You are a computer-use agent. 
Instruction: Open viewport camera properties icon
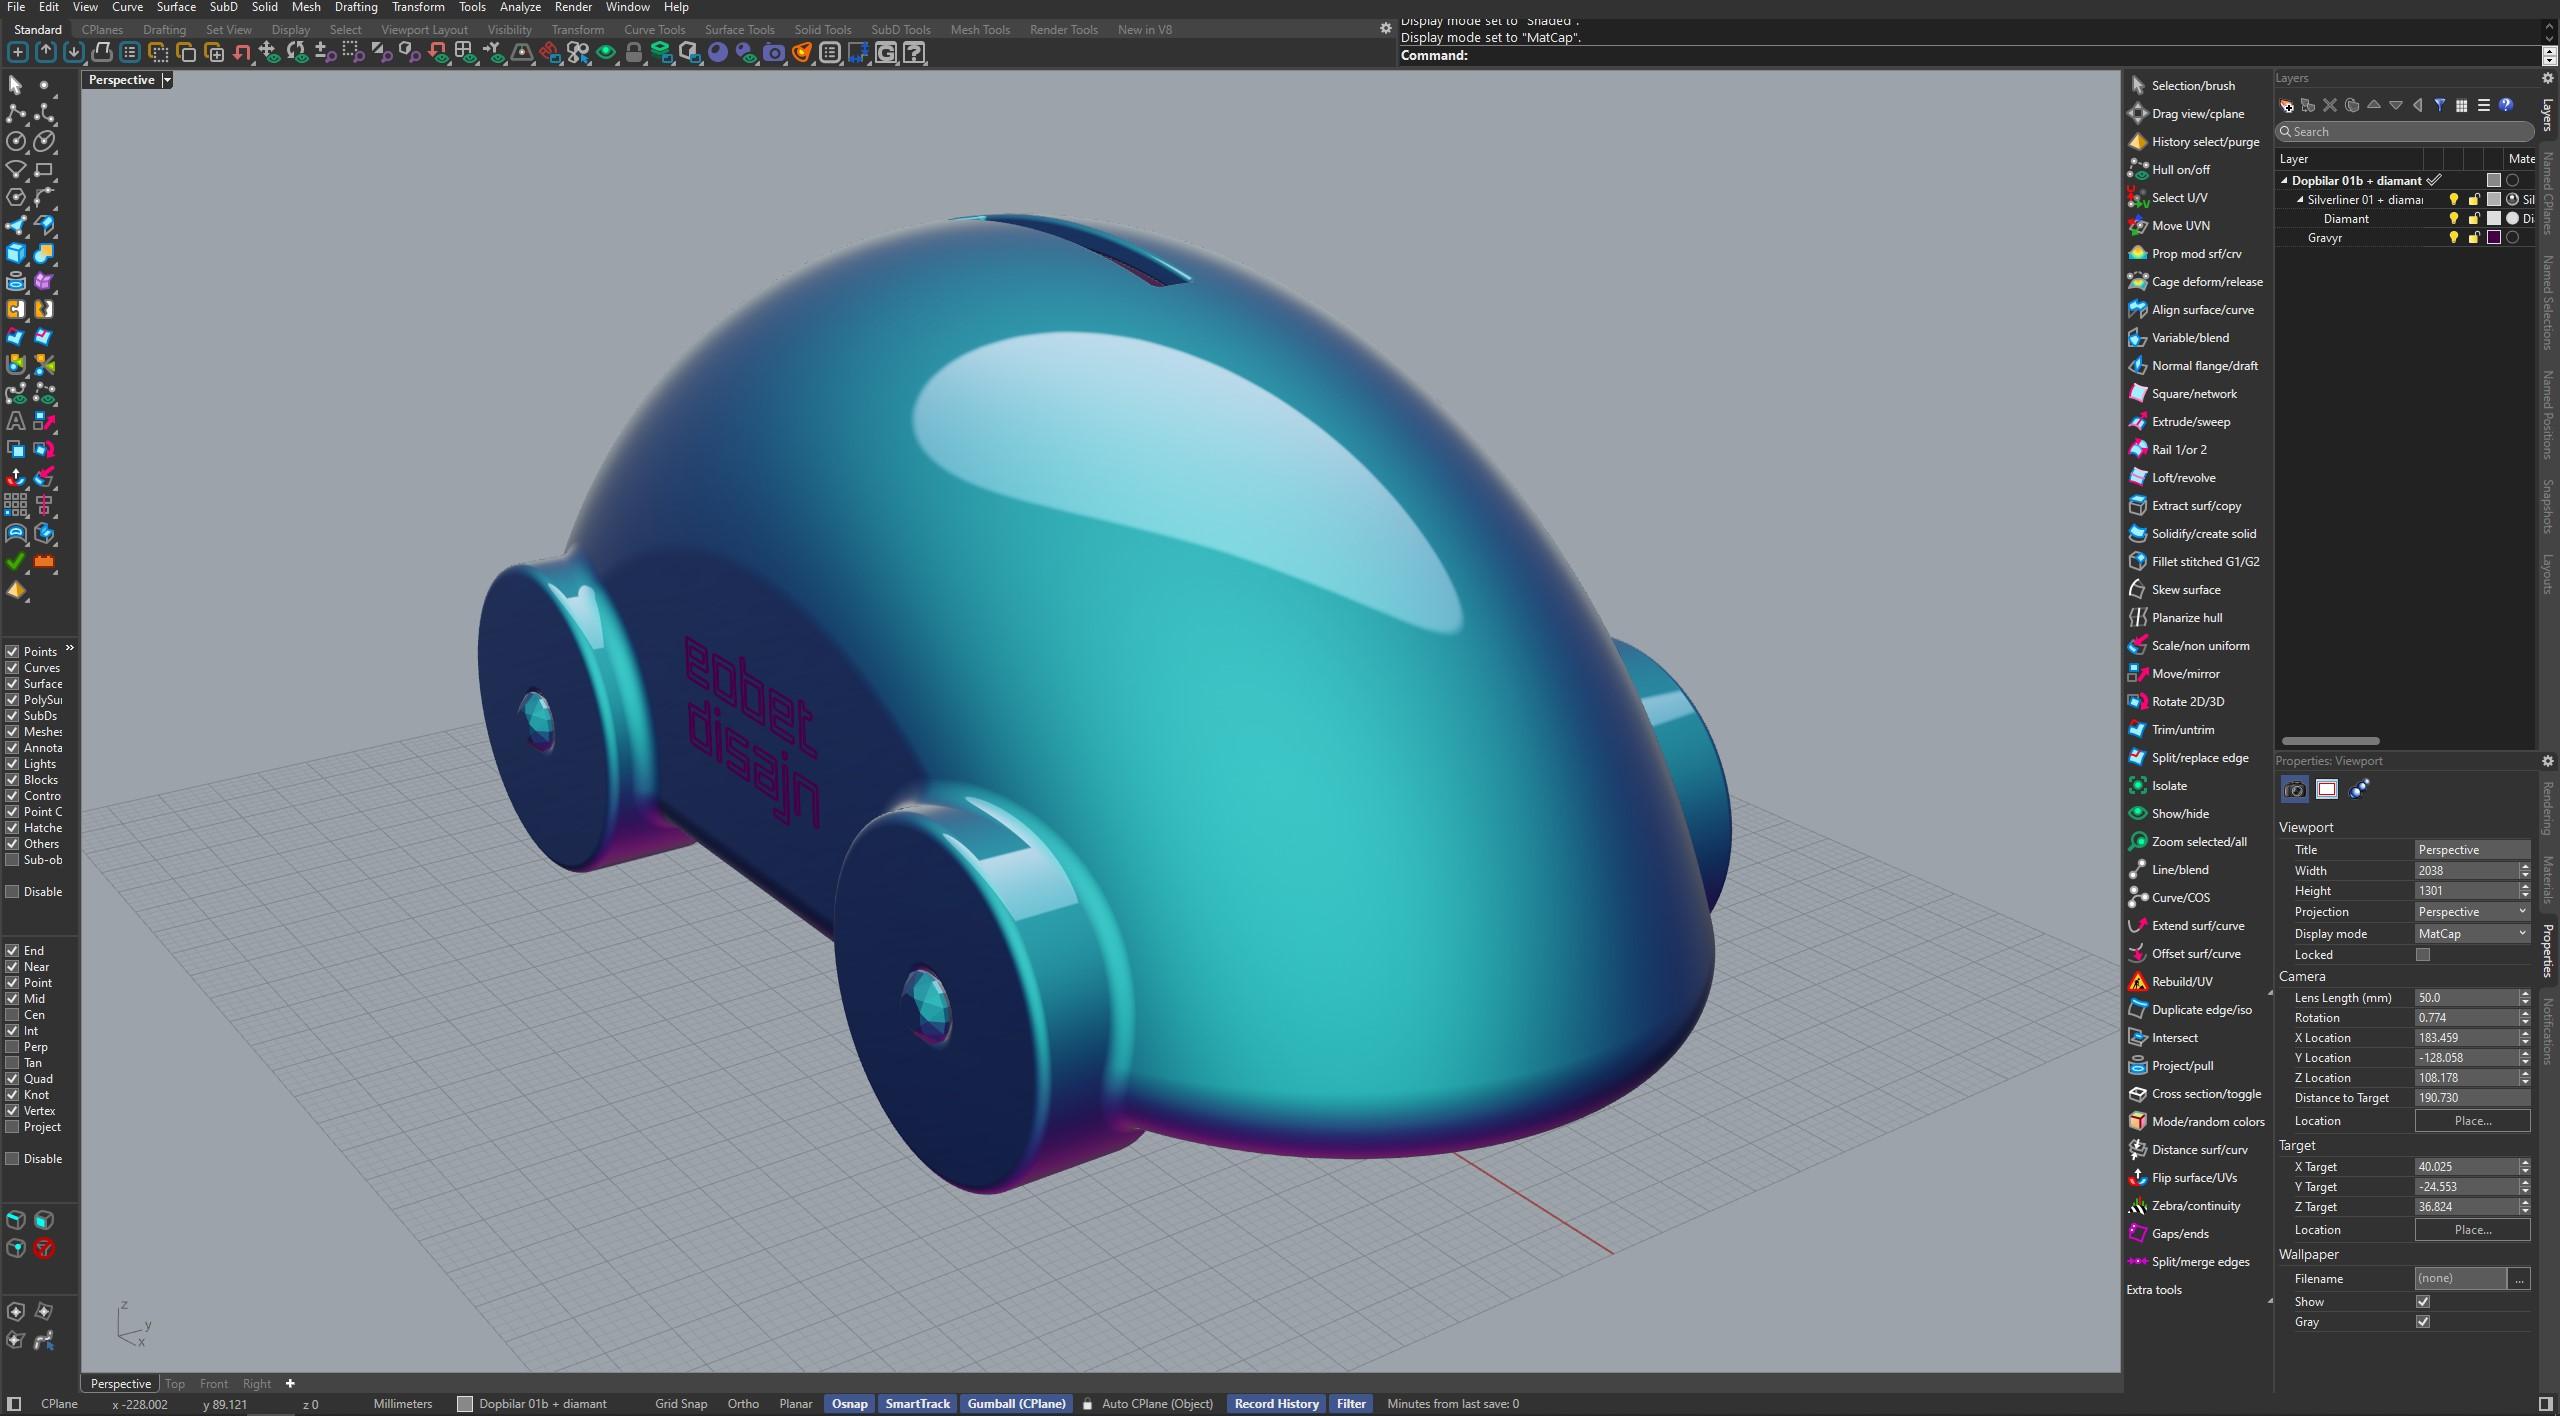(x=2295, y=790)
